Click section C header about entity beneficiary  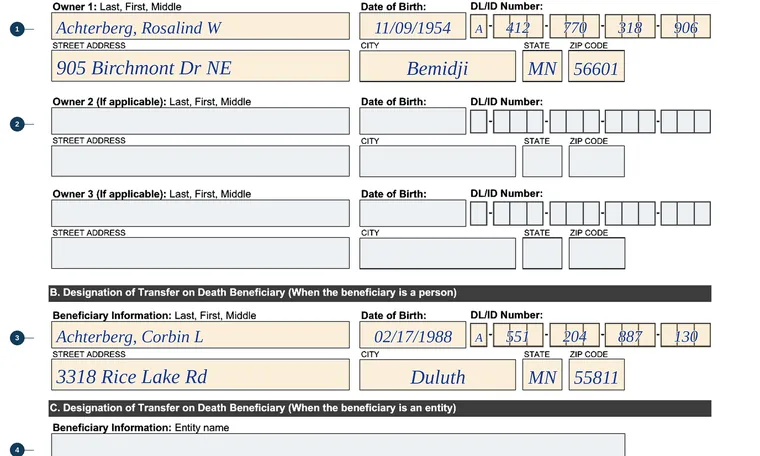[380, 409]
